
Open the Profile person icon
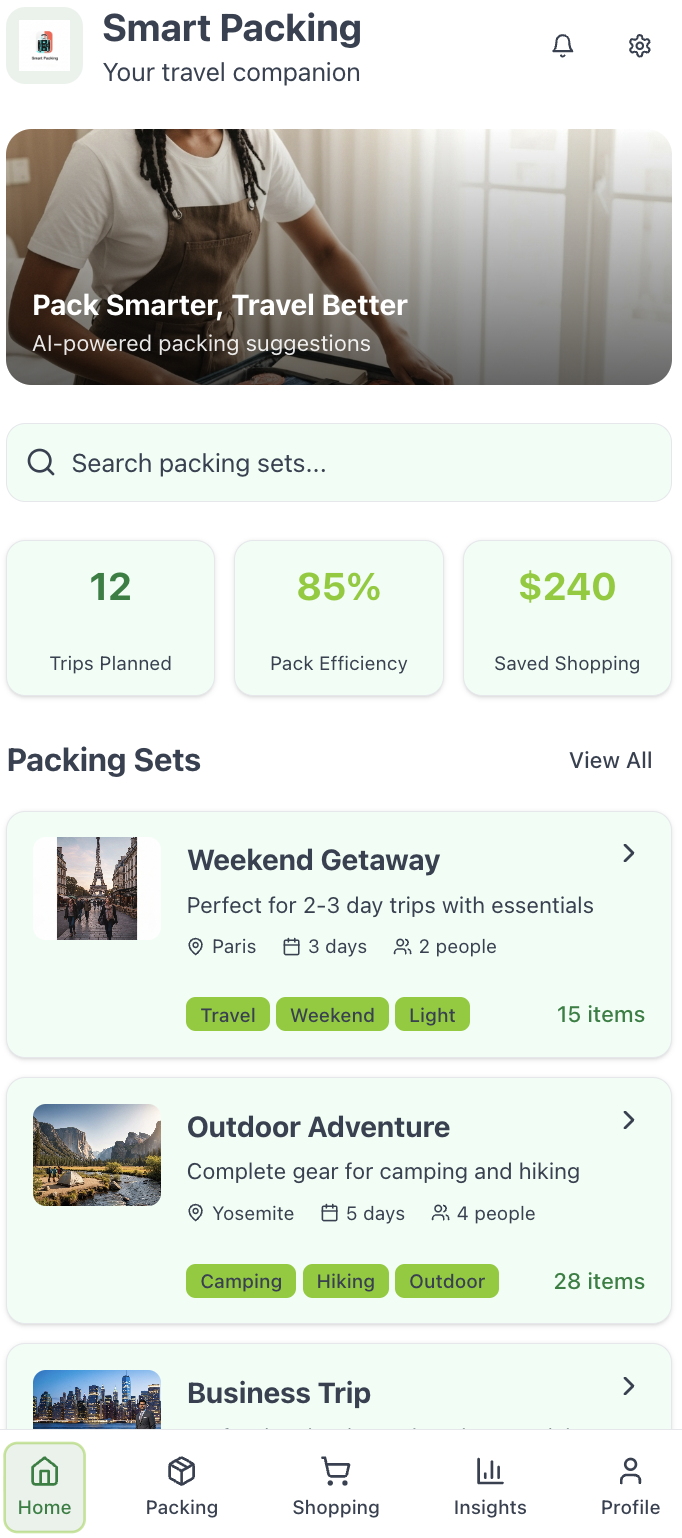click(x=630, y=1471)
